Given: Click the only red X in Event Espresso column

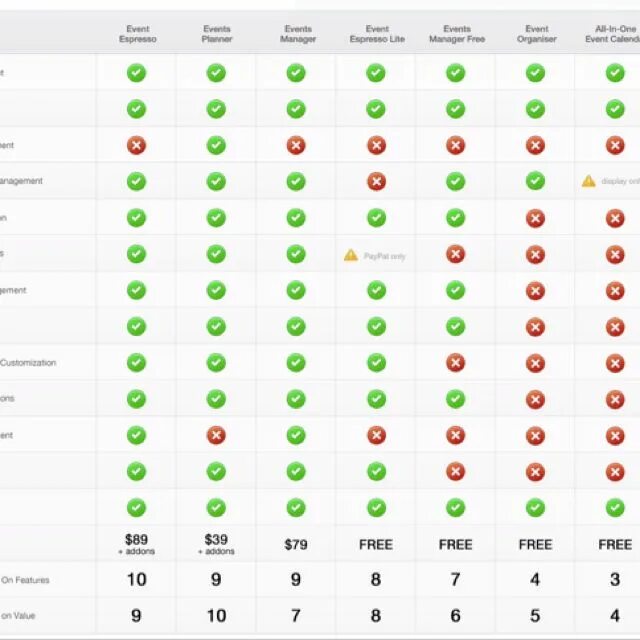Looking at the screenshot, I should tap(136, 146).
